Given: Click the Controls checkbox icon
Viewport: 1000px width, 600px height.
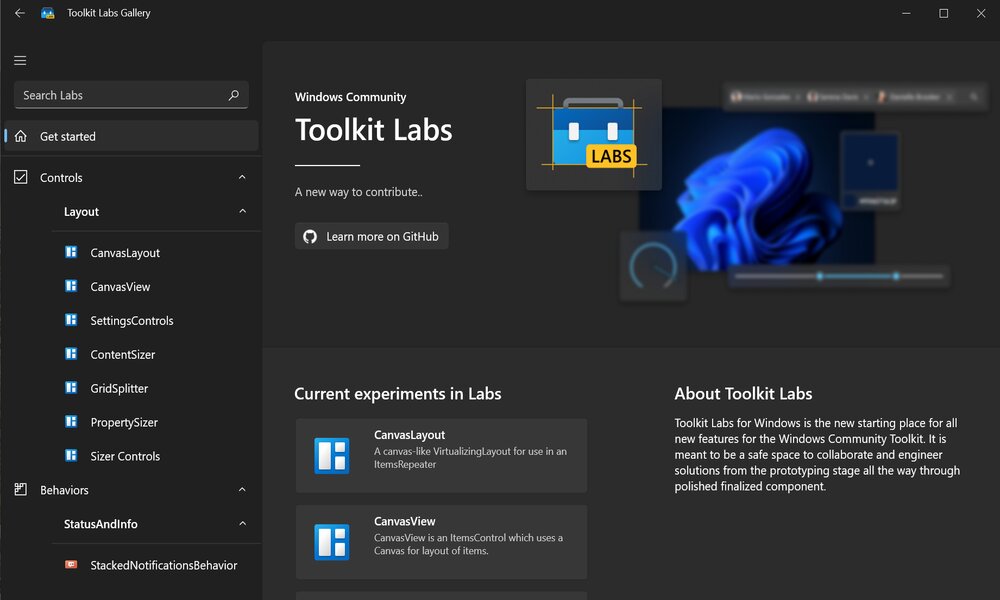Looking at the screenshot, I should 21,177.
